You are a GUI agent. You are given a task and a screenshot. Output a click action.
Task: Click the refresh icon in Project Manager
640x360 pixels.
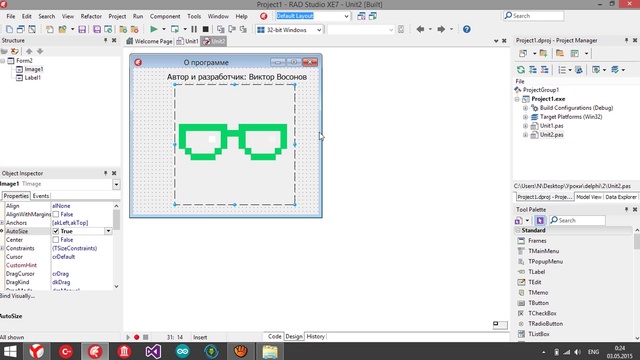pyautogui.click(x=520, y=70)
